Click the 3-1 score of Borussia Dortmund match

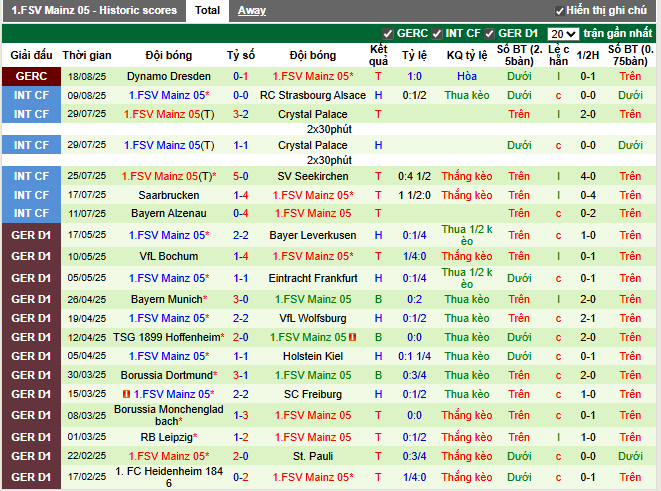241,375
